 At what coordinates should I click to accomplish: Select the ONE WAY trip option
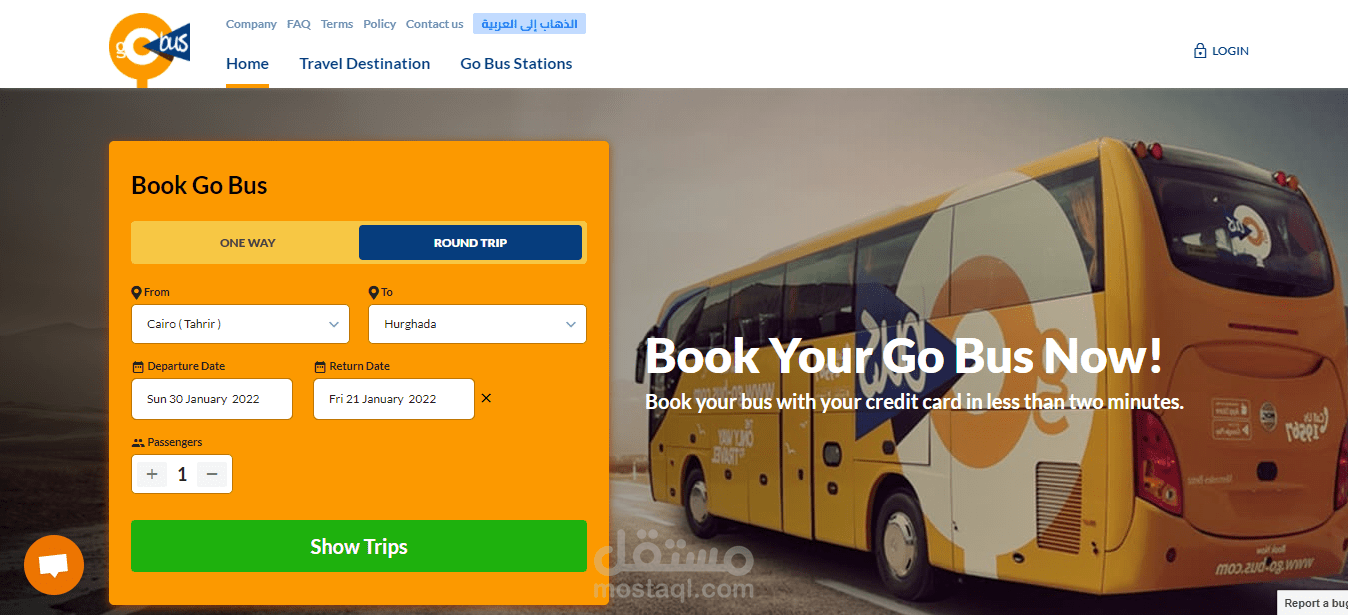[247, 243]
